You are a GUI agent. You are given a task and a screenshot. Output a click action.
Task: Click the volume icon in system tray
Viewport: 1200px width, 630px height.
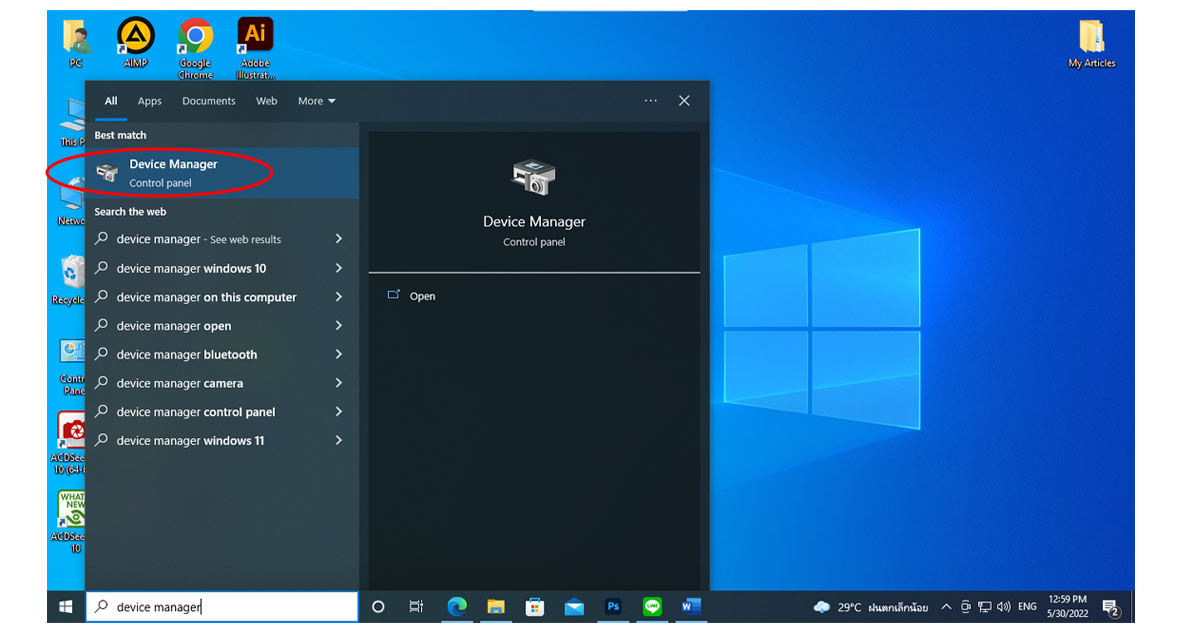tap(1003, 607)
